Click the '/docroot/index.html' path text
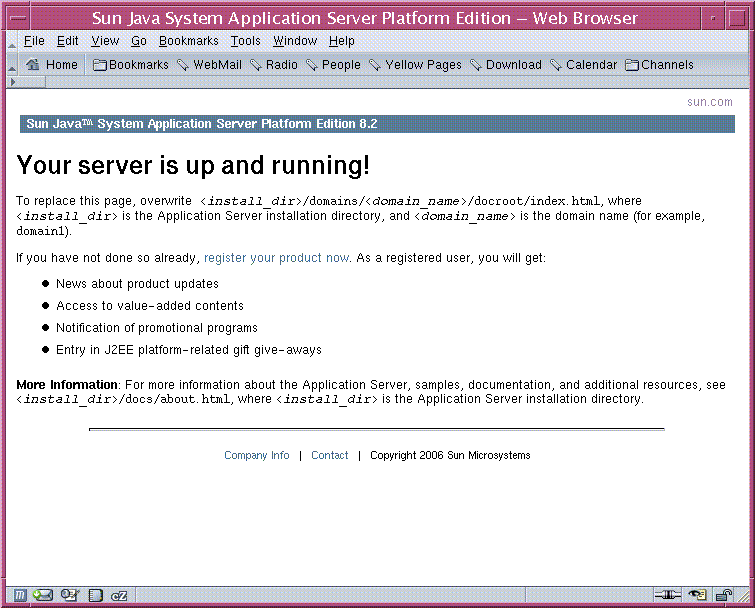Image resolution: width=755 pixels, height=608 pixels. (x=534, y=201)
